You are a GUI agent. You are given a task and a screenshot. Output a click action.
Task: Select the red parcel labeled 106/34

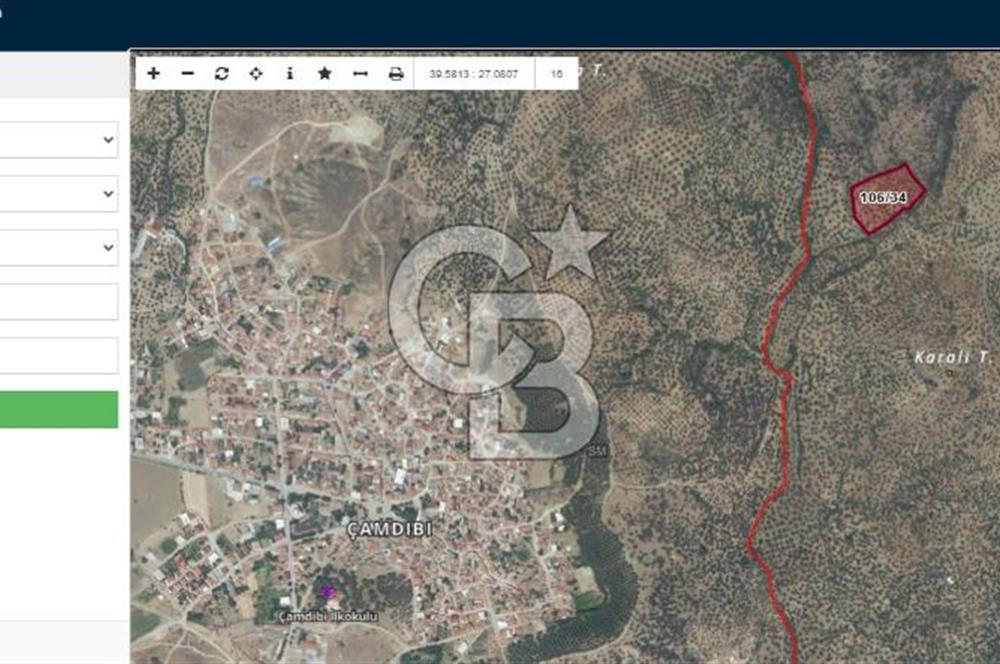coord(884,198)
